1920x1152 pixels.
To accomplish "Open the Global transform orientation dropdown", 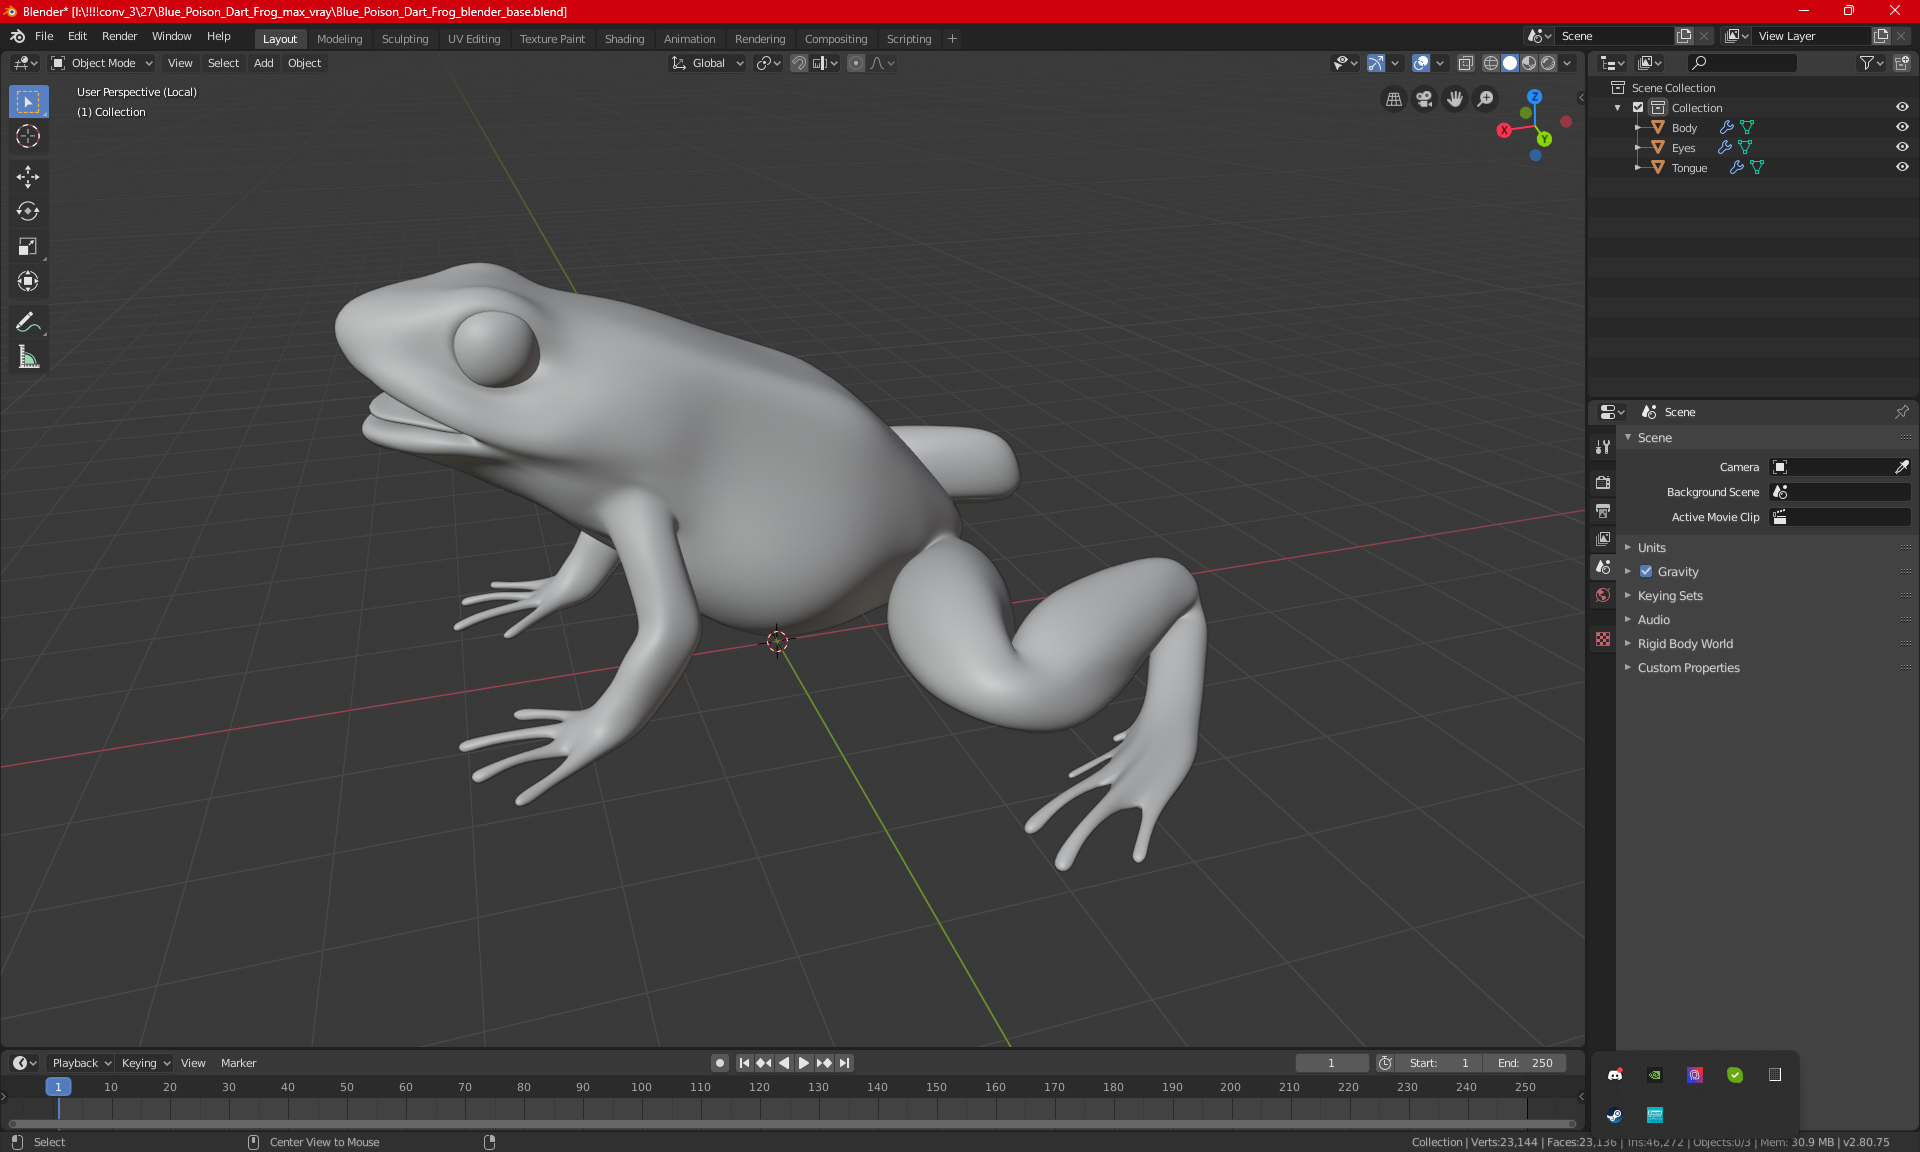I will [708, 63].
